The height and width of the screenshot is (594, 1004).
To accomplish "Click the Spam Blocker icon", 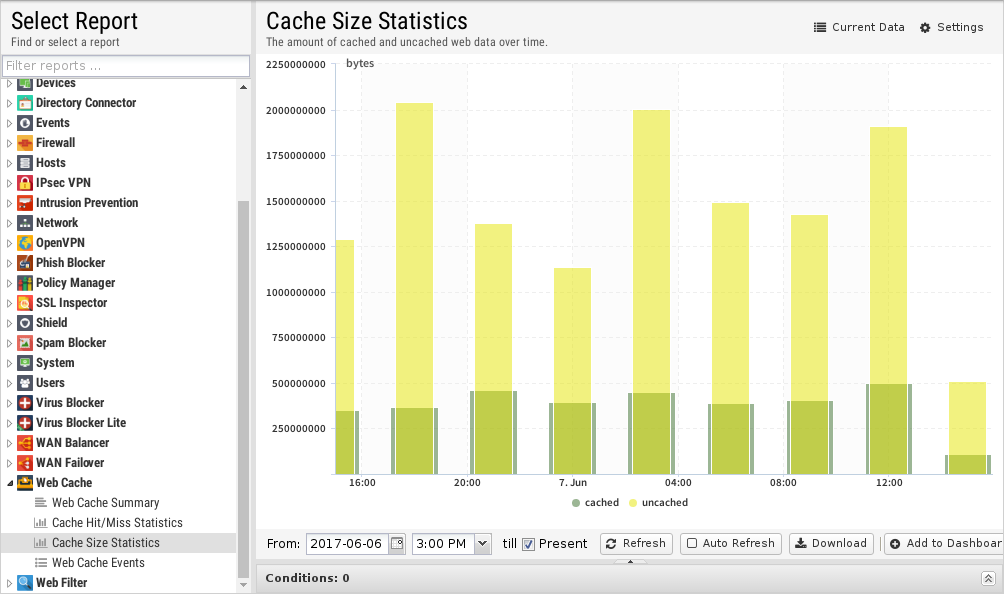I will click(x=25, y=343).
